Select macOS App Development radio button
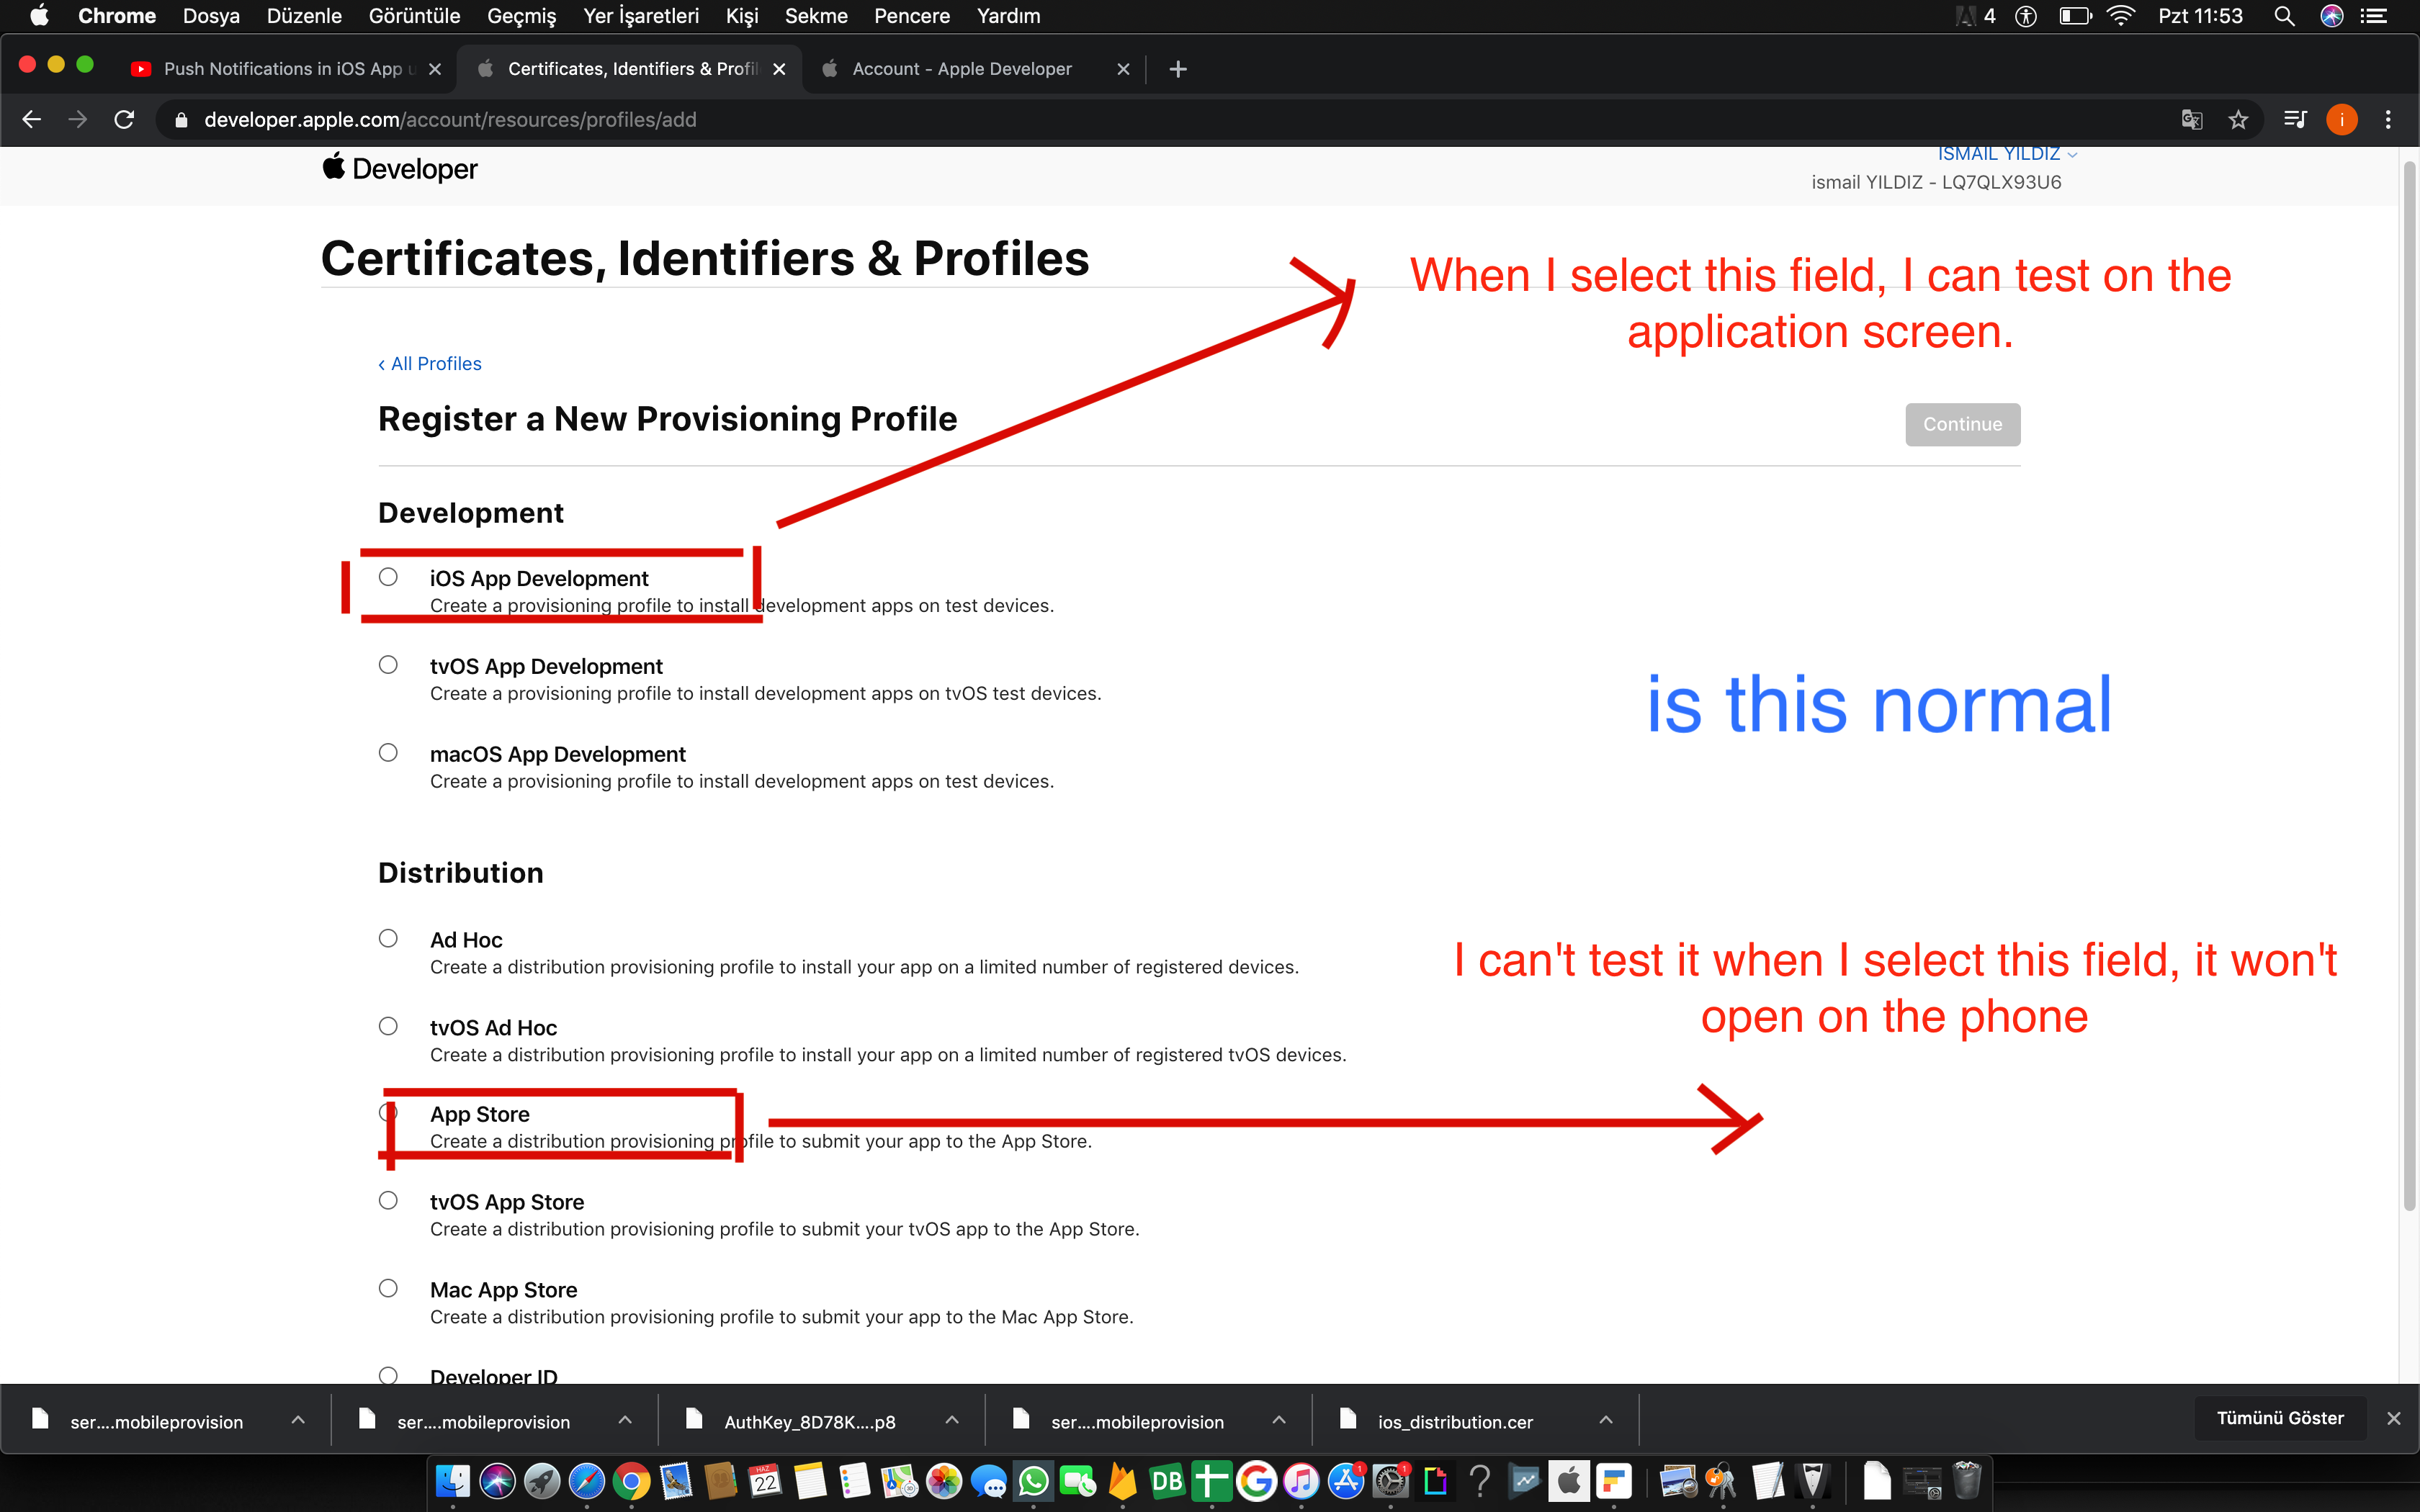 click(388, 753)
